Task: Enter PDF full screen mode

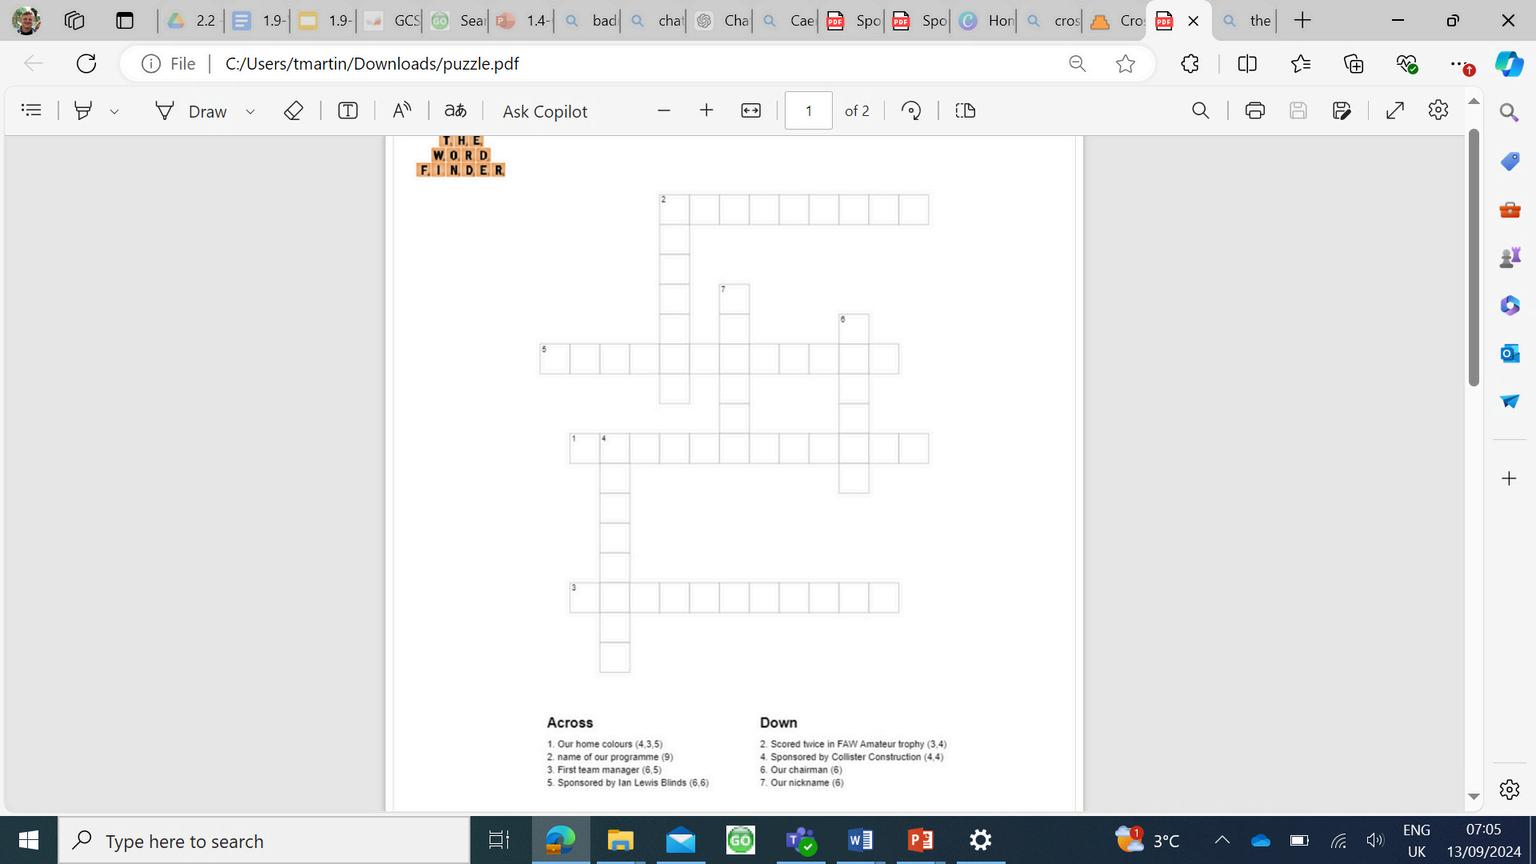Action: coord(1395,110)
